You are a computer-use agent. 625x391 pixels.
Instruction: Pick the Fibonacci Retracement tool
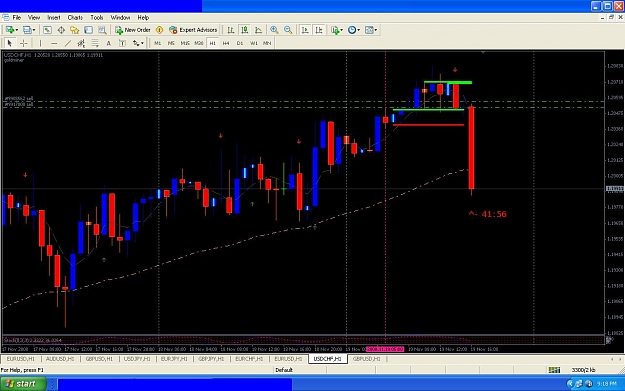tap(95, 43)
